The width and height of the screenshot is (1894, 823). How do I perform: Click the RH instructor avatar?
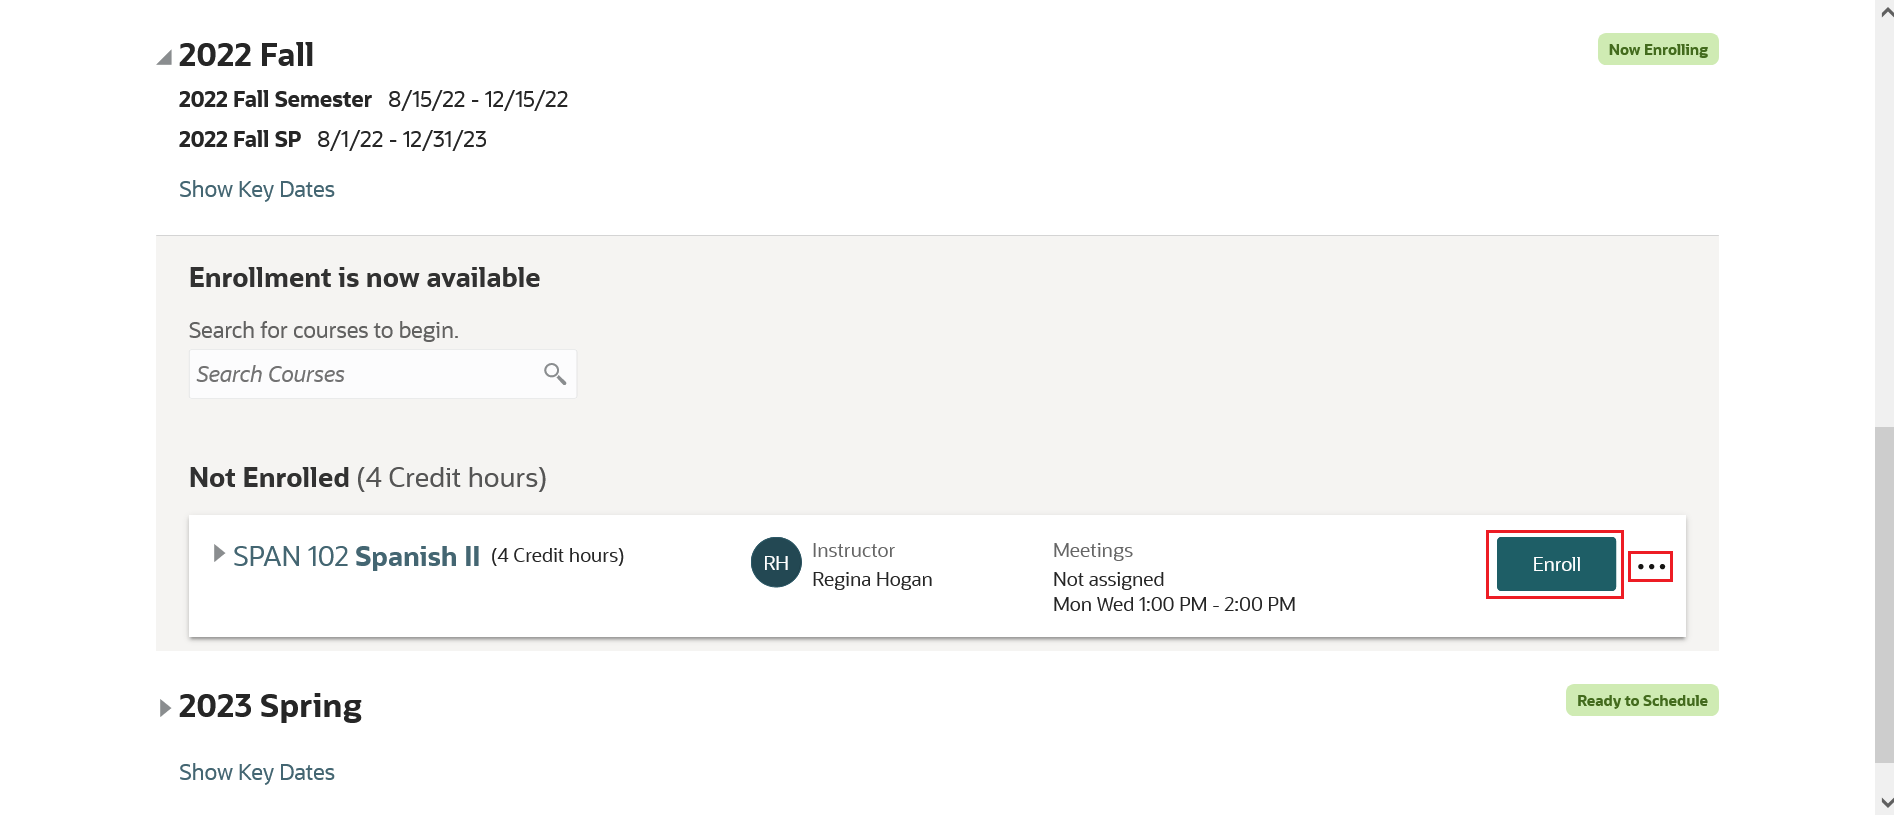776,563
